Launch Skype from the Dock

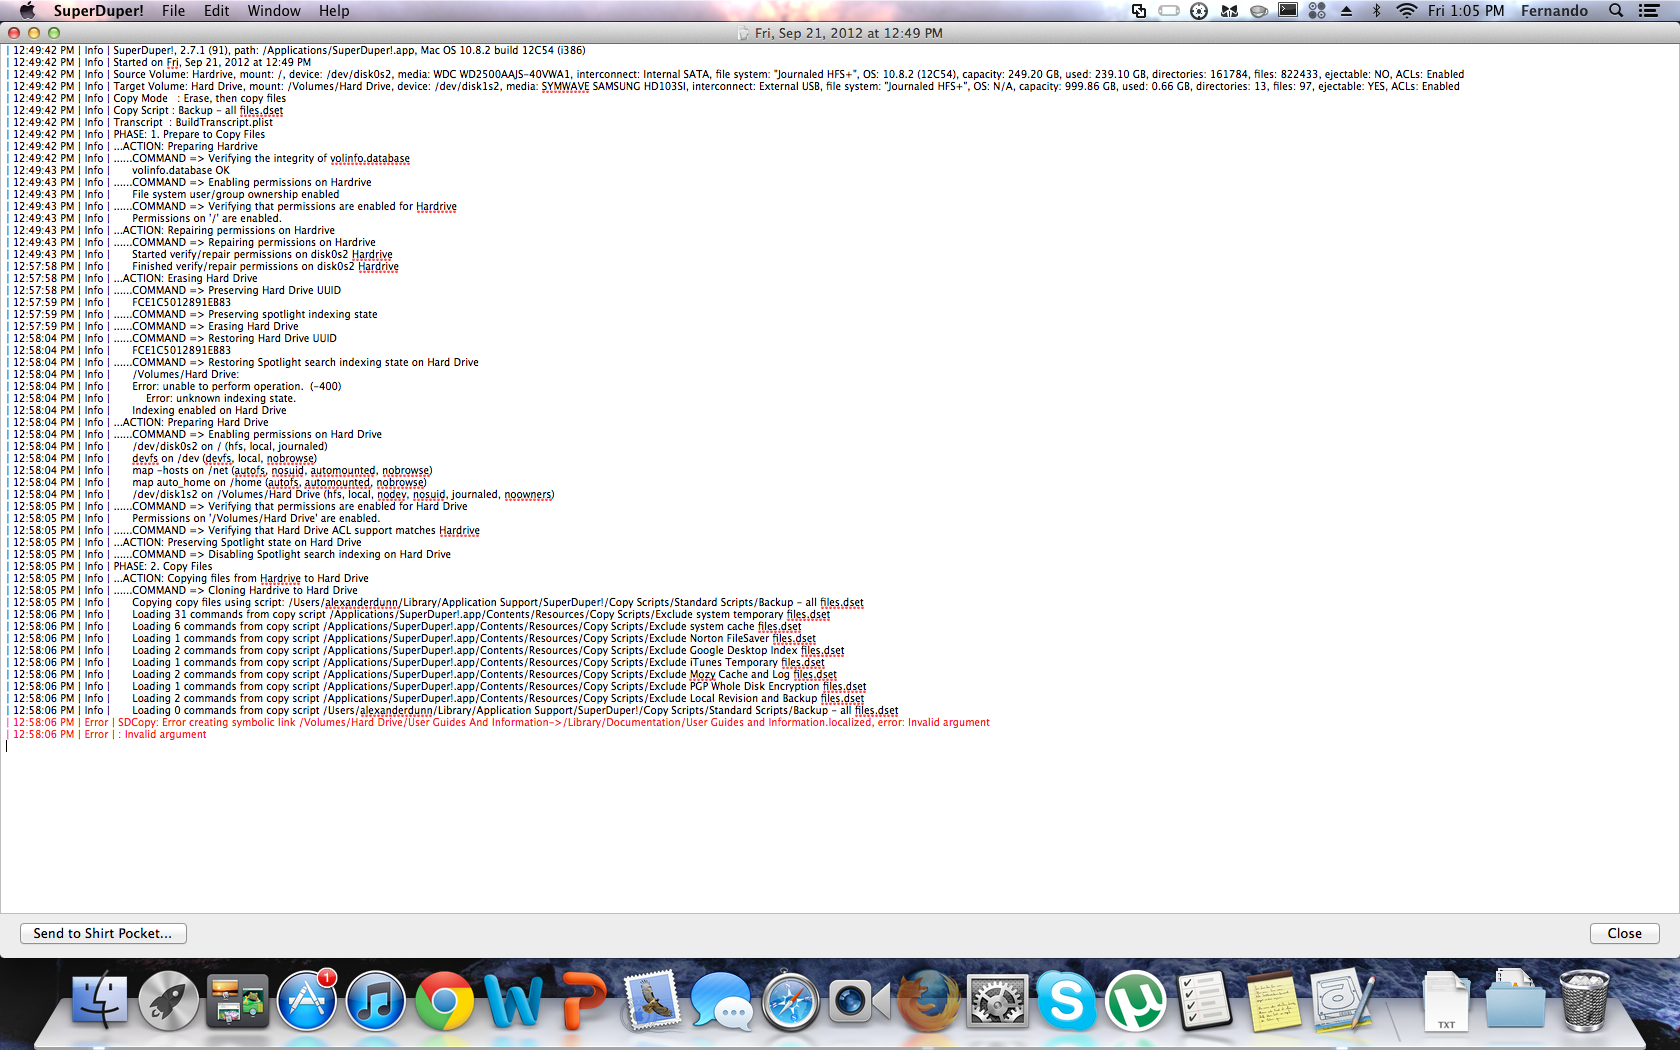pyautogui.click(x=1066, y=1000)
